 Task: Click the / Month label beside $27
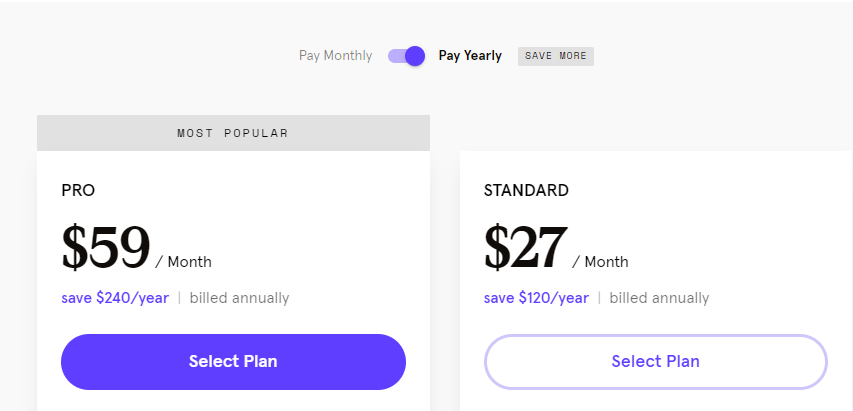tap(600, 262)
